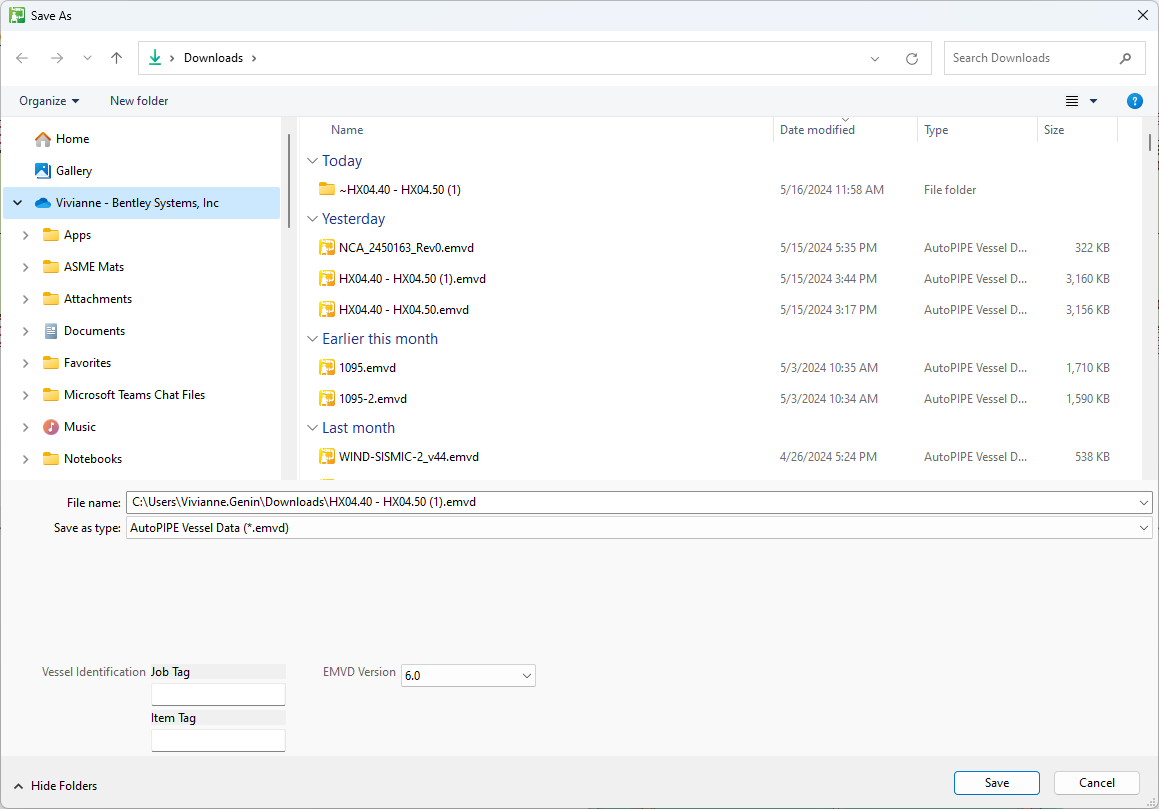This screenshot has height=809, width=1159.
Task: Click the ~HX04.40 - HX04.50 (1) folder icon
Action: pyautogui.click(x=327, y=189)
